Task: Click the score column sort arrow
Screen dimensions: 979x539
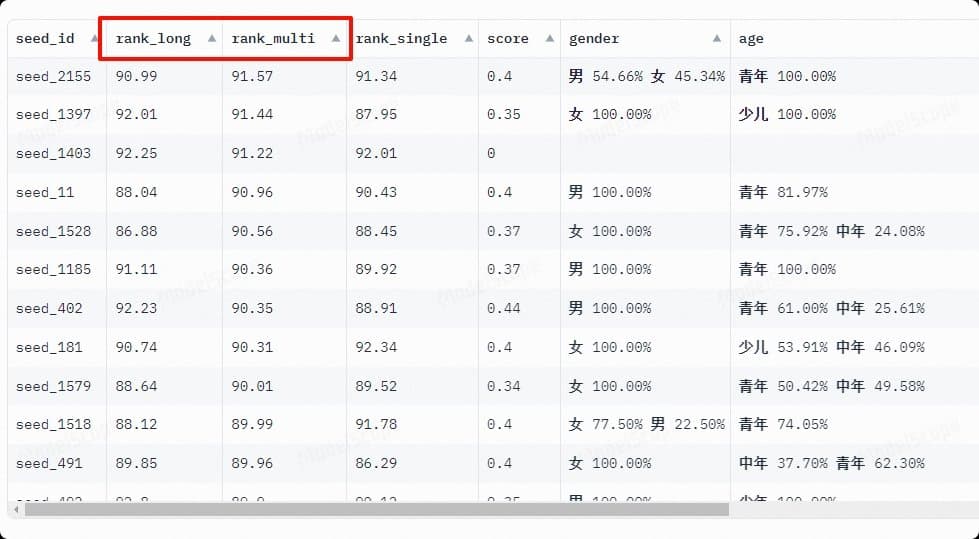Action: pos(549,38)
